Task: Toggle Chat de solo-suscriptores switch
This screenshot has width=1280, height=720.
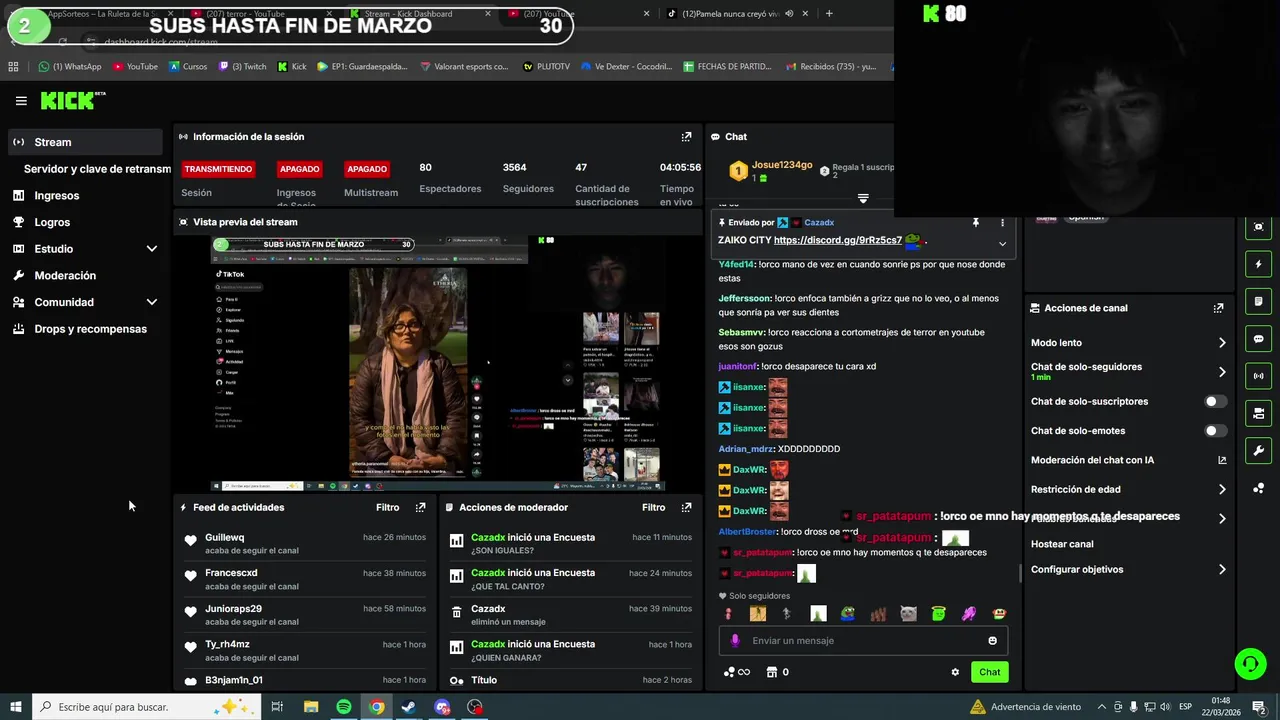Action: [1215, 402]
